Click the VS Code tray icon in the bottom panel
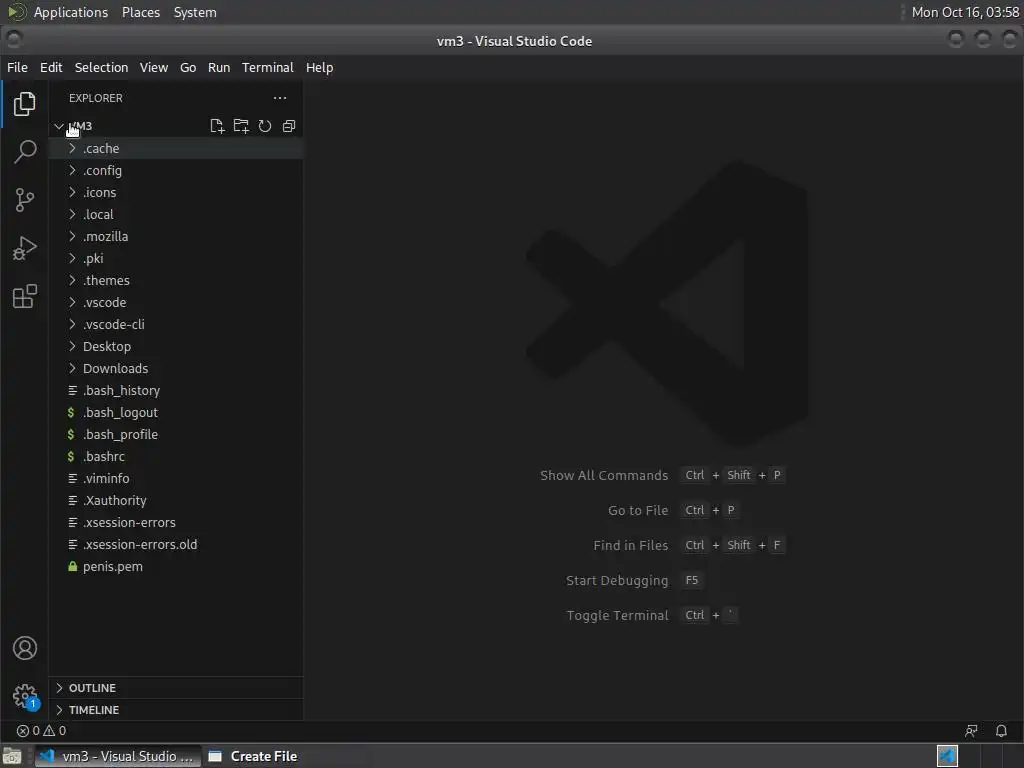Screen dimensions: 1024x768 (x=947, y=756)
